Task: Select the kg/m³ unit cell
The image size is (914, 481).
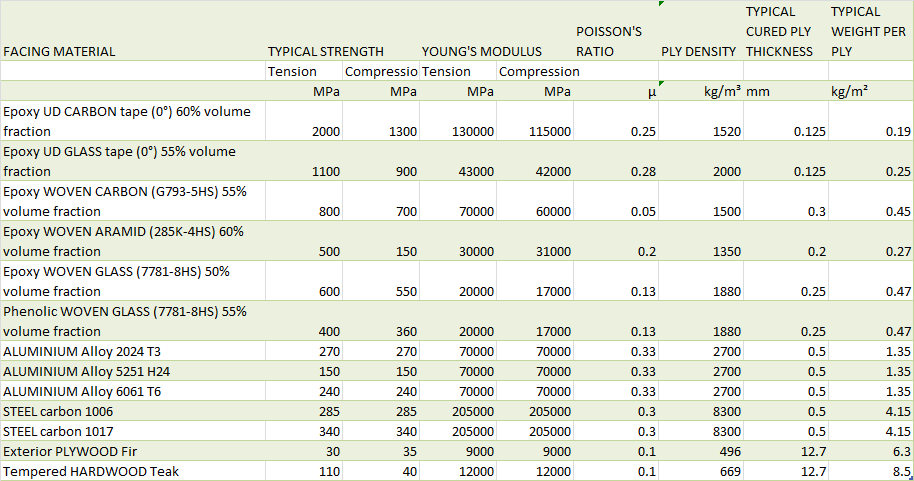Action: click(x=701, y=91)
